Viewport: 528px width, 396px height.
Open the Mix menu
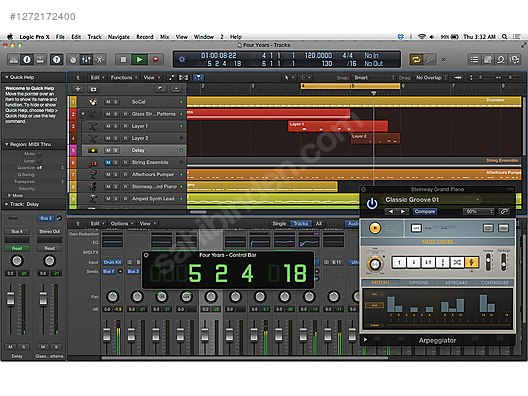coord(164,37)
